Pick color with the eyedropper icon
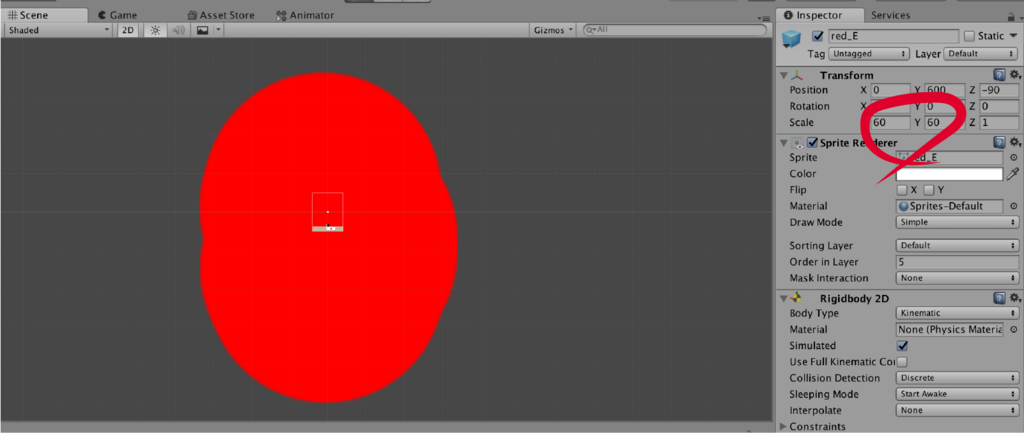The height and width of the screenshot is (433, 1024). click(x=1013, y=174)
